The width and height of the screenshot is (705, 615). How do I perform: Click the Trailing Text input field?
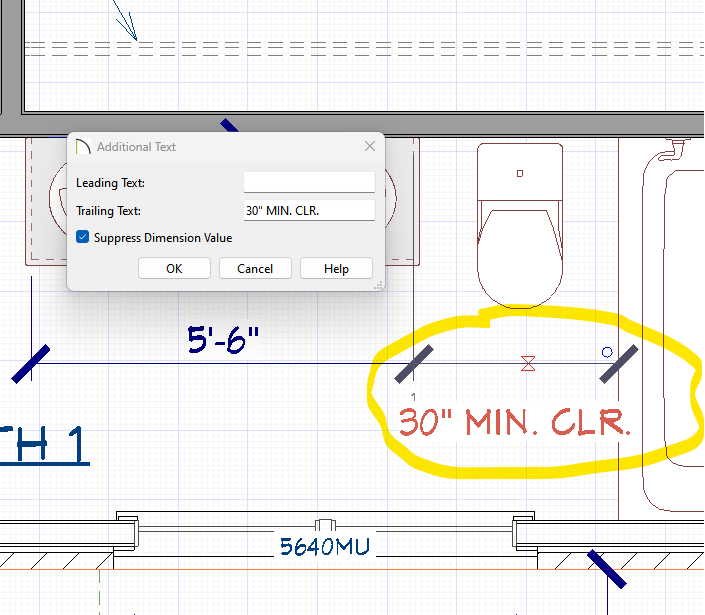point(309,211)
